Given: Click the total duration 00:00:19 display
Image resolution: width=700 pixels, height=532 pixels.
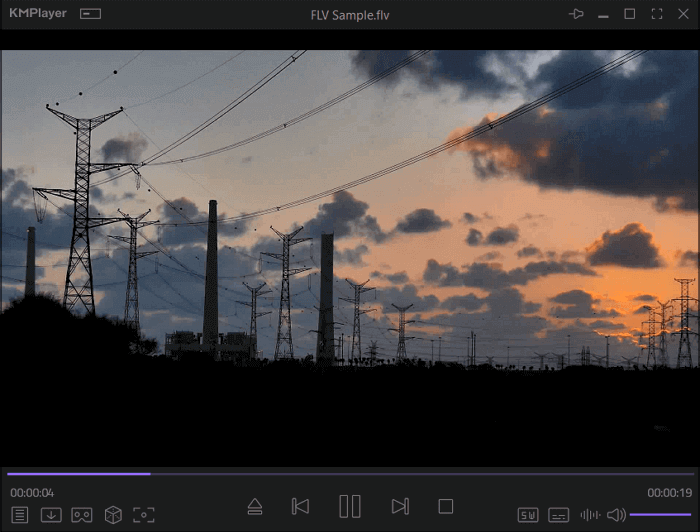Looking at the screenshot, I should (x=669, y=493).
